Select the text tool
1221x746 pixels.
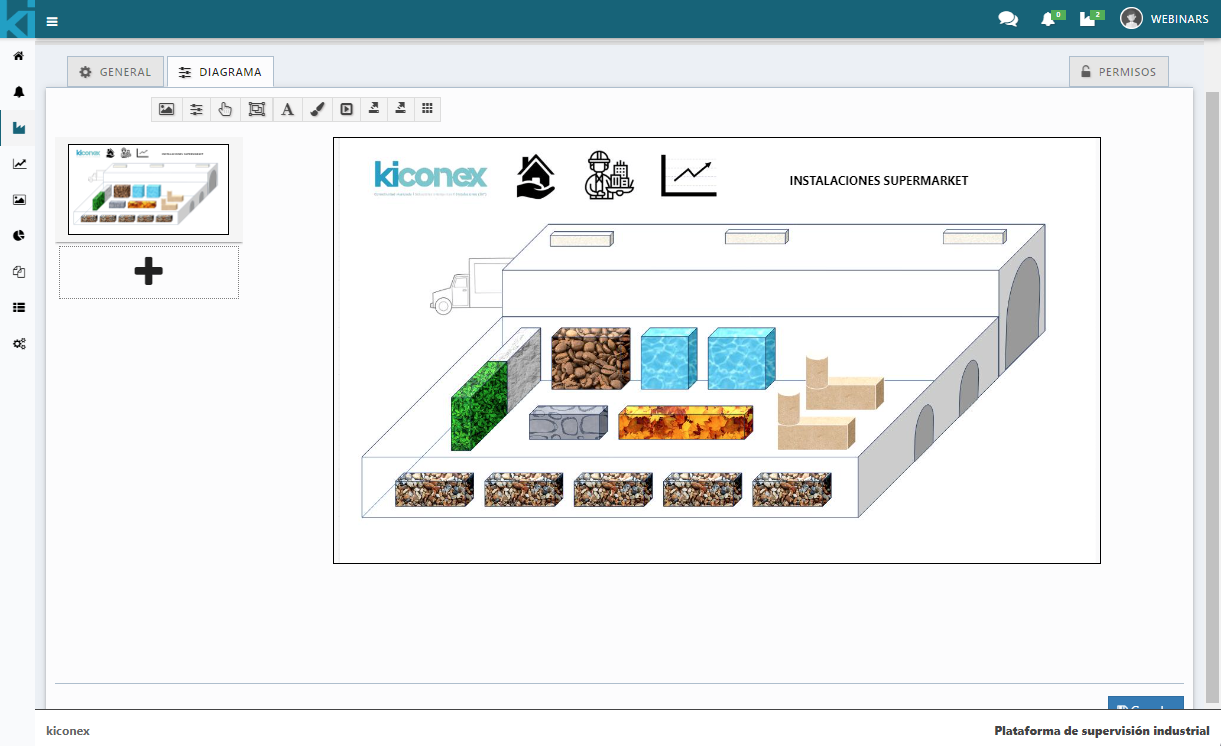coord(287,110)
